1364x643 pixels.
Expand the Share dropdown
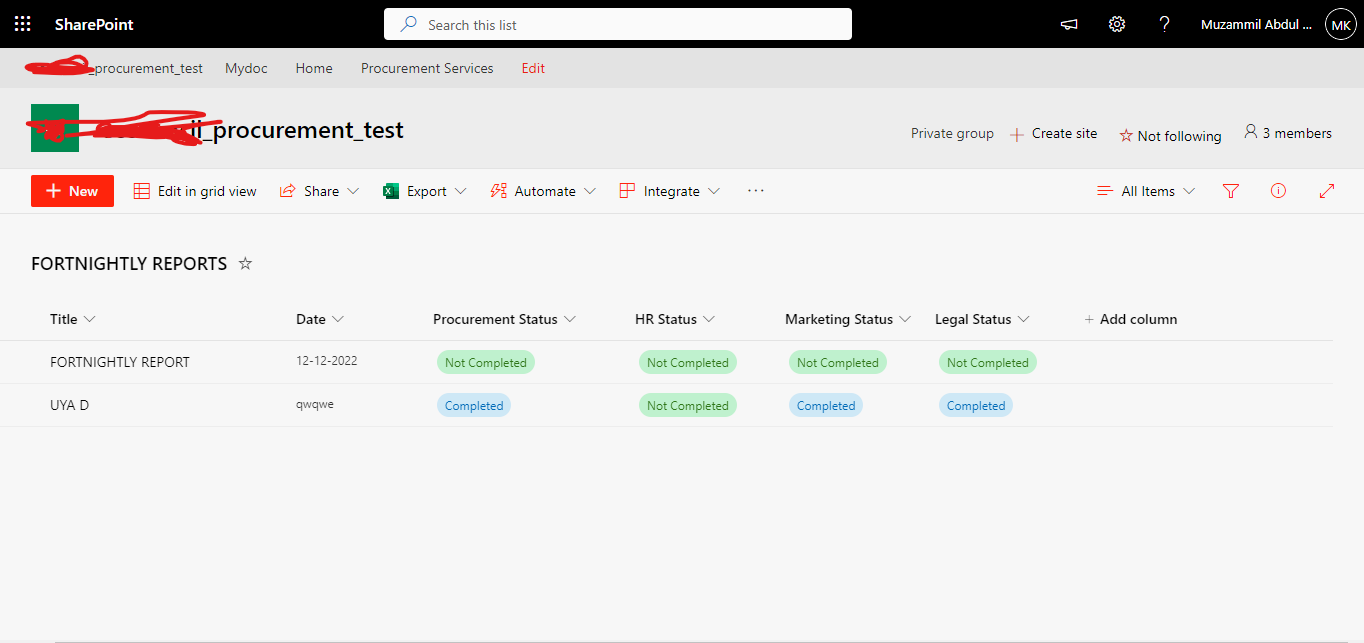[353, 190]
